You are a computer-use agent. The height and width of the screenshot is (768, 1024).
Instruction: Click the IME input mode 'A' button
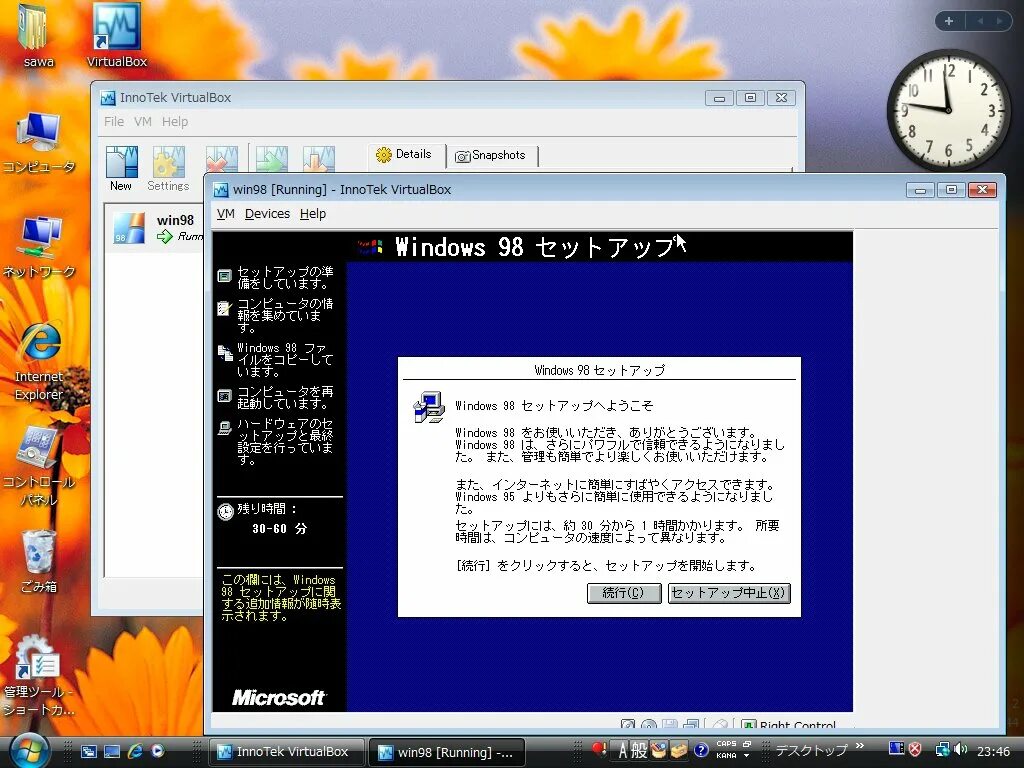pos(622,750)
